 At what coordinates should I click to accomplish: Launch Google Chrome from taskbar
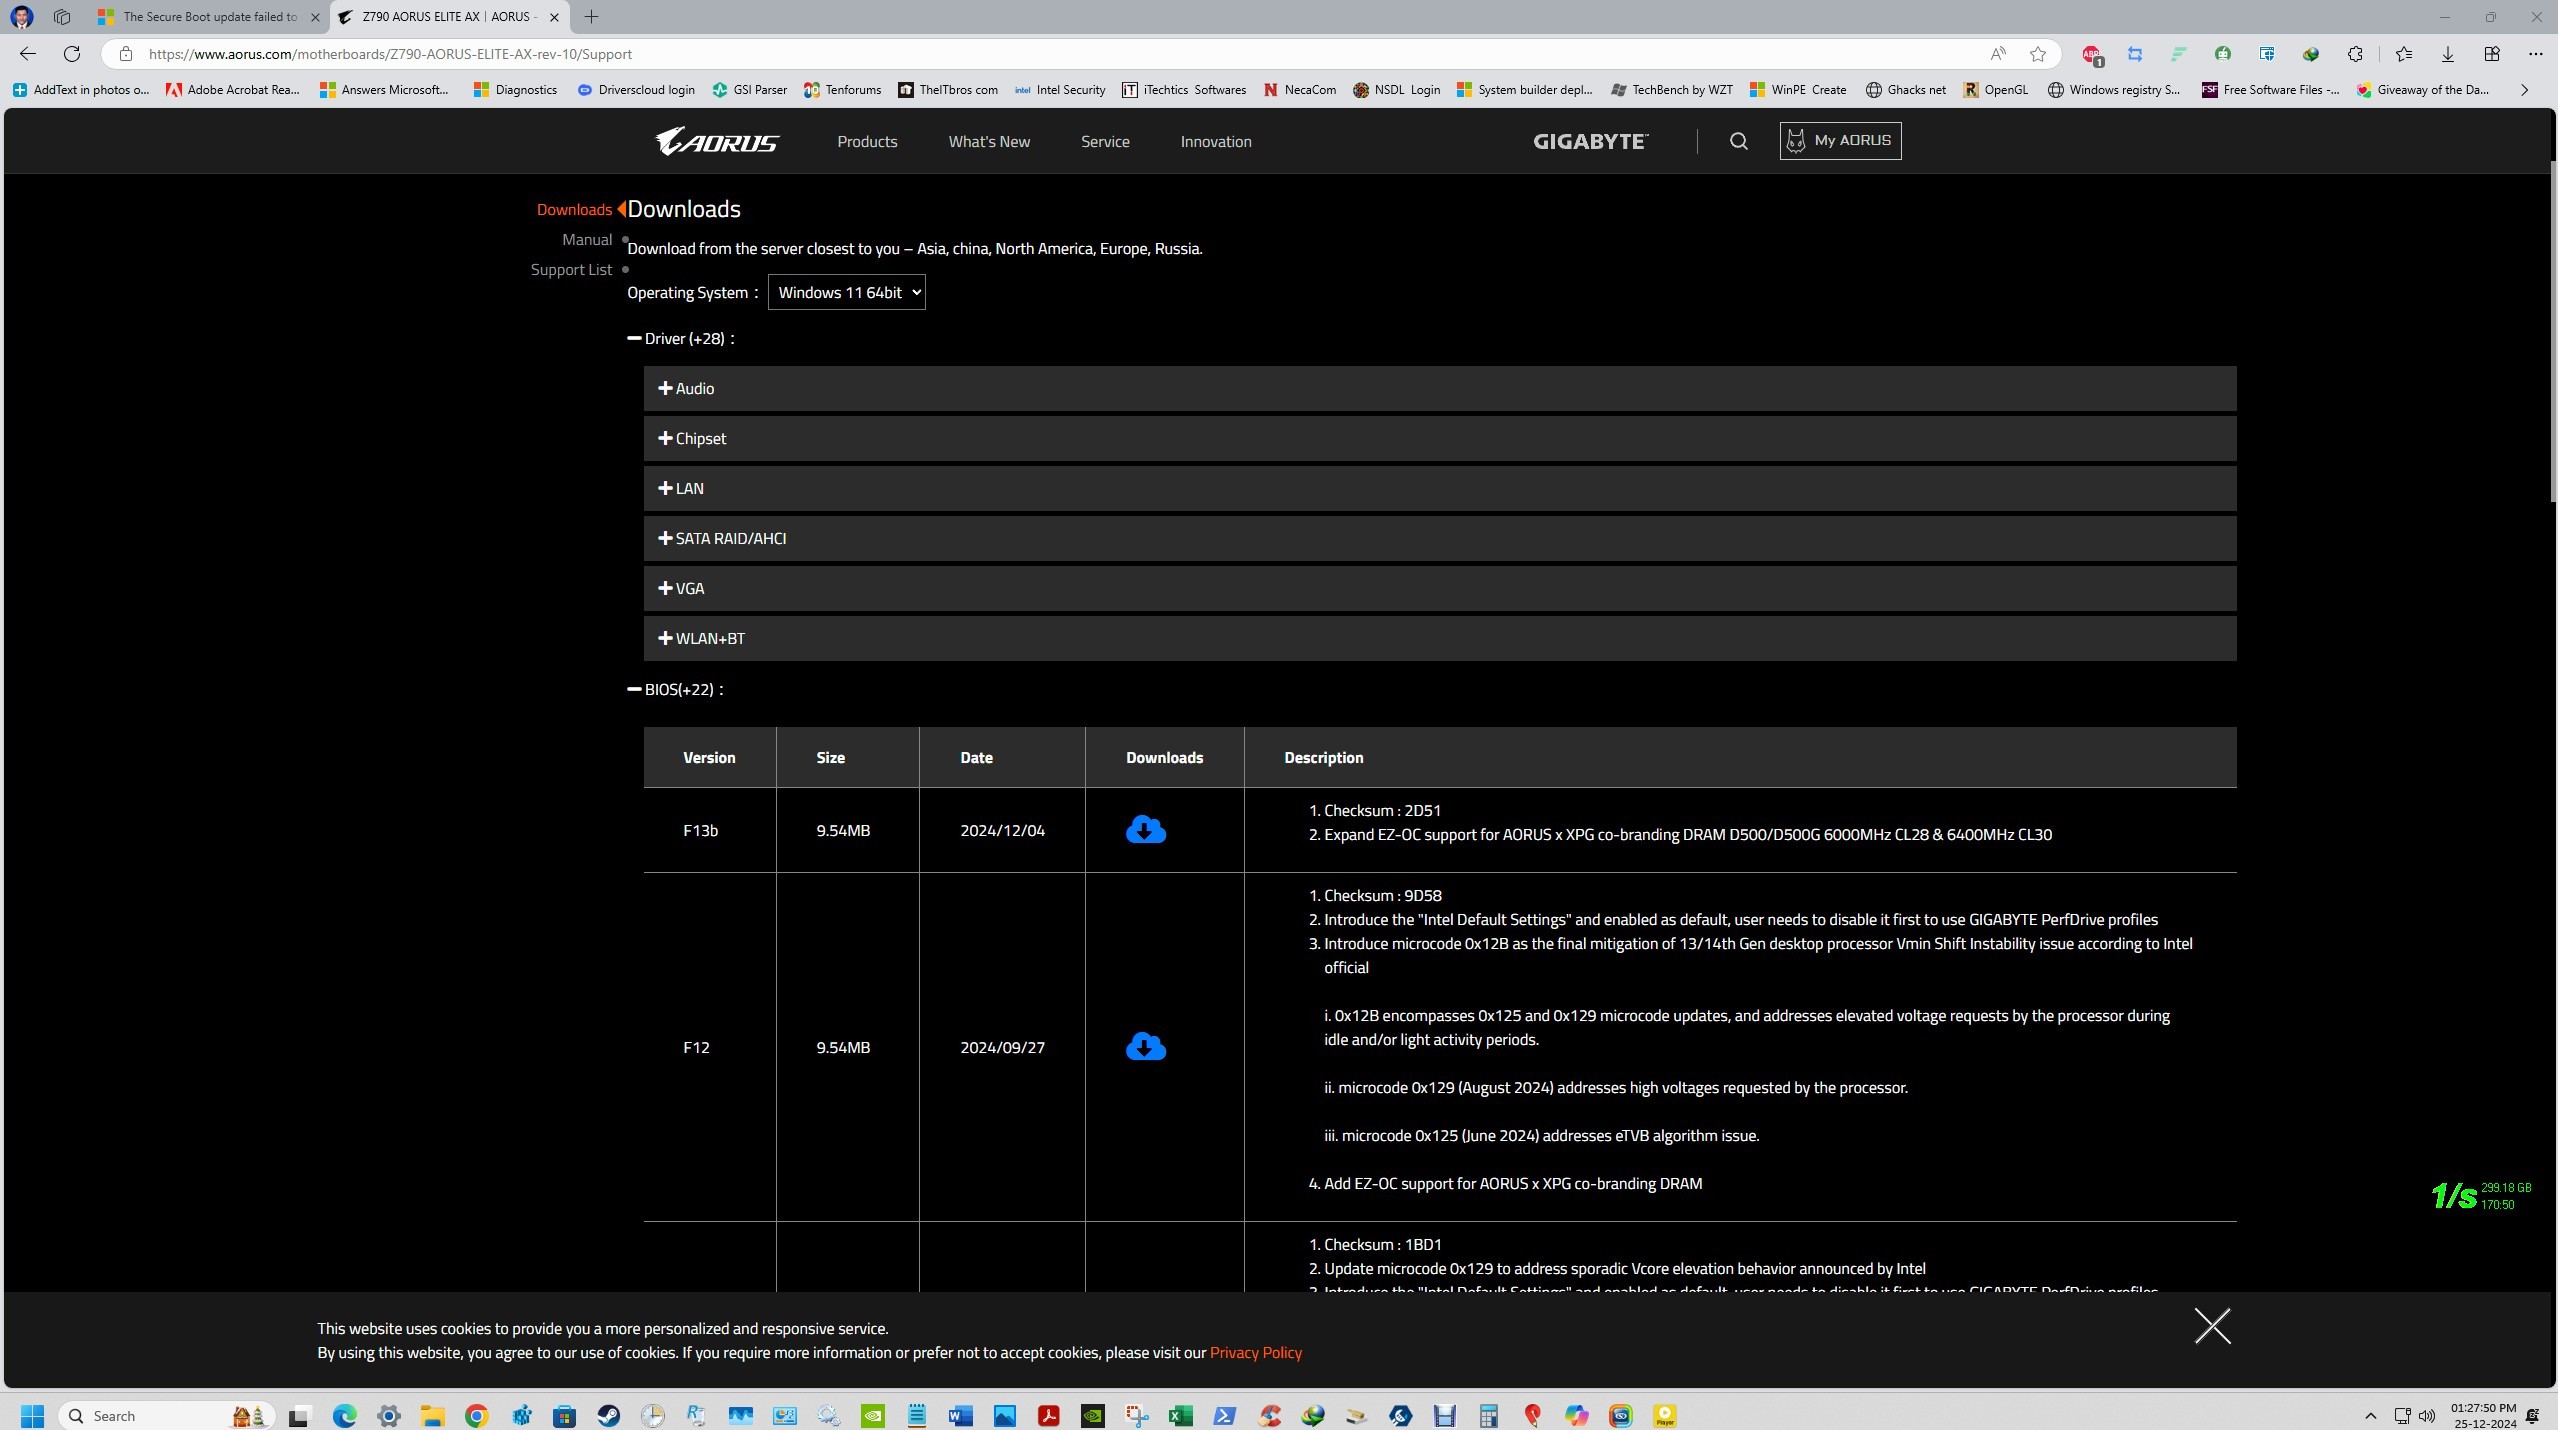(x=476, y=1415)
